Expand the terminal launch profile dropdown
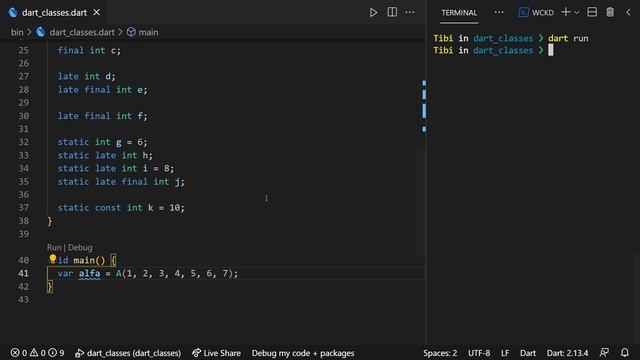 pyautogui.click(x=577, y=13)
